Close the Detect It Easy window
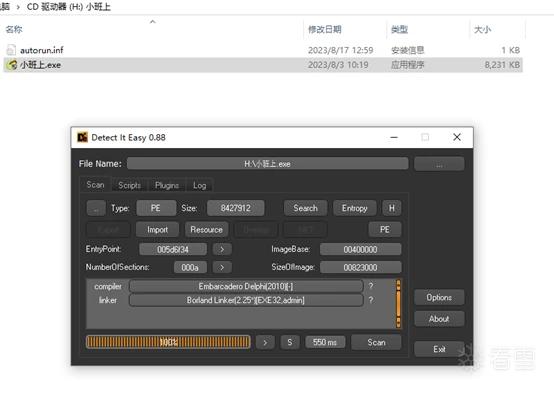Screen dimensions: 554x393 pos(457,137)
